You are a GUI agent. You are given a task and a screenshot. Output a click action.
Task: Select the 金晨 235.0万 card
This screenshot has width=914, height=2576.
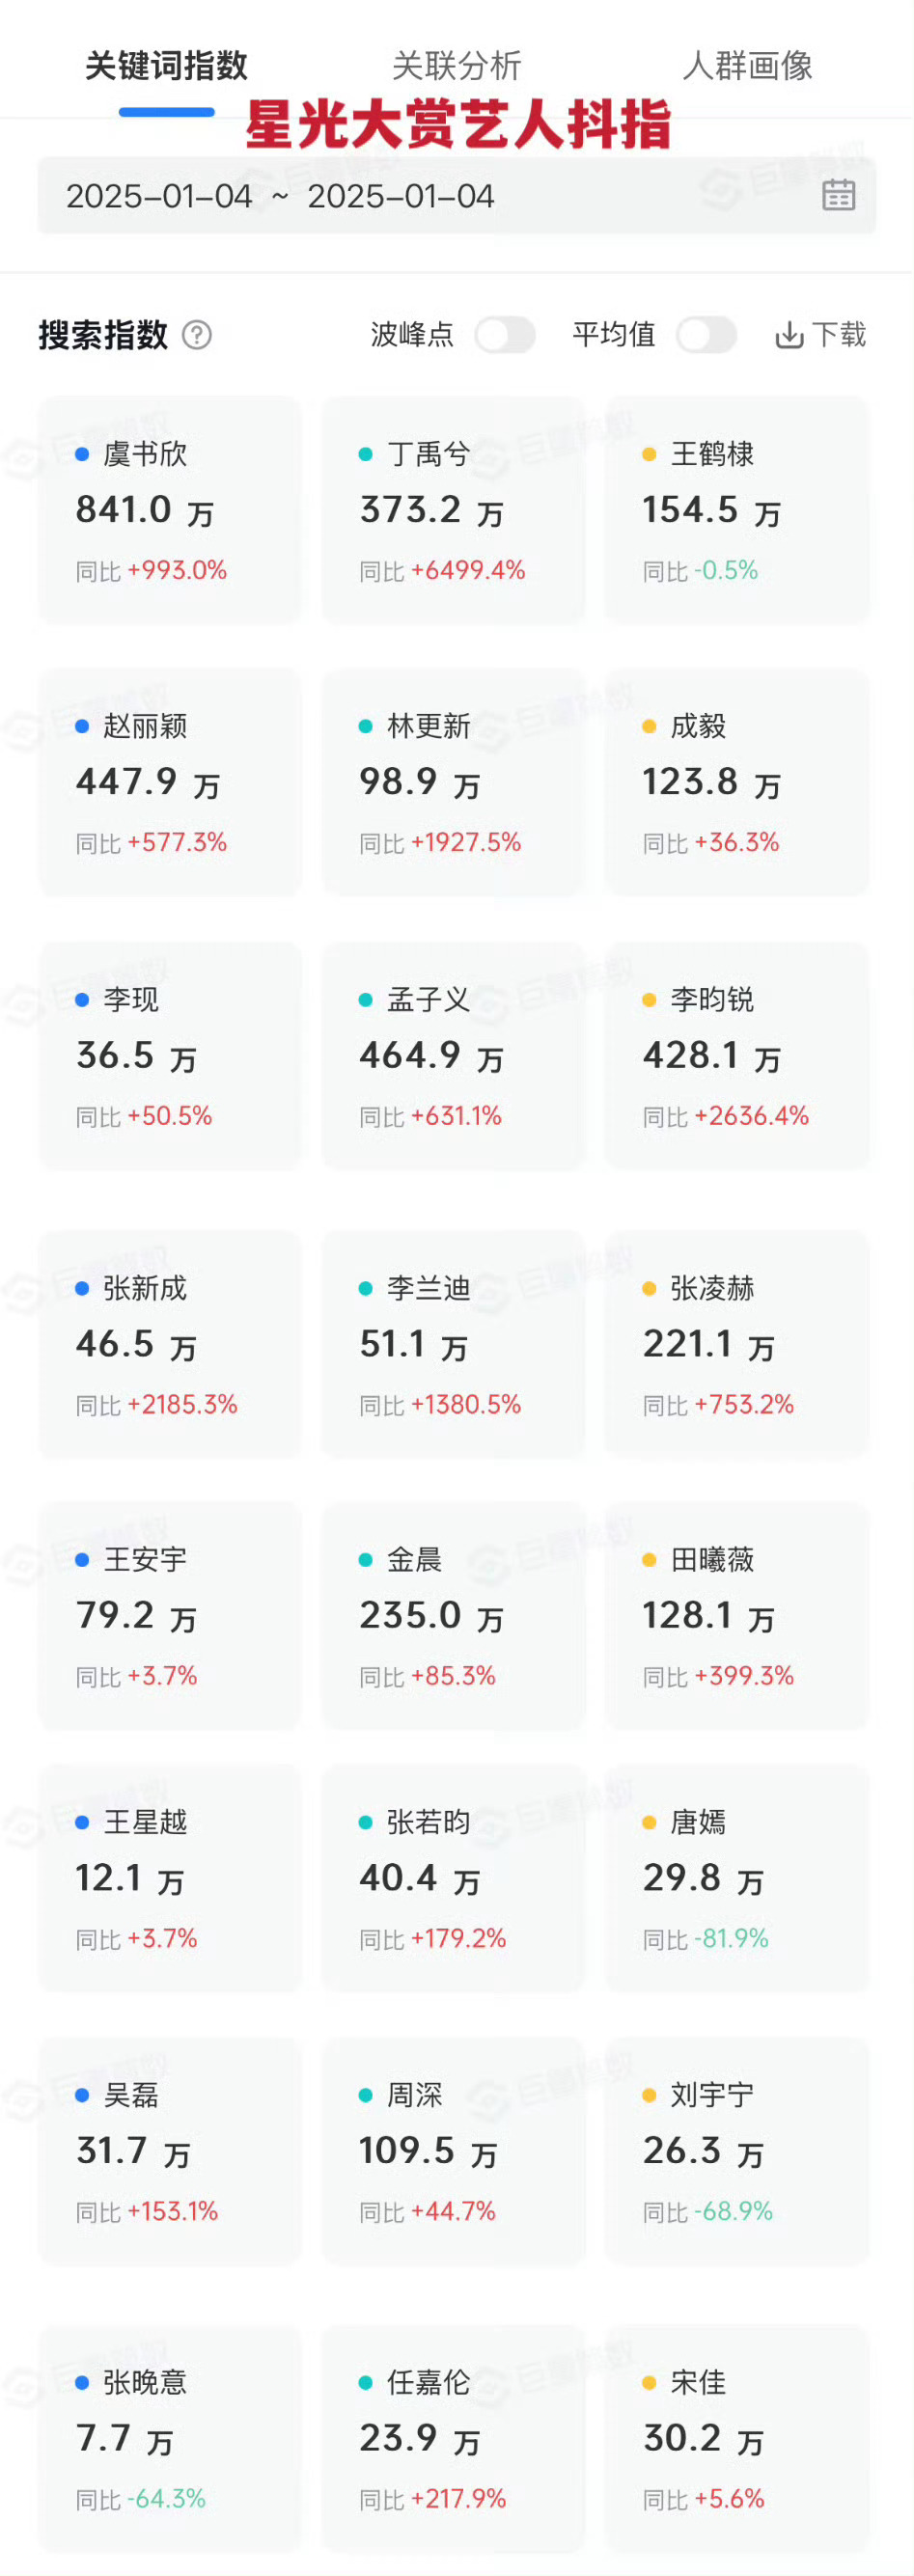click(x=454, y=1616)
